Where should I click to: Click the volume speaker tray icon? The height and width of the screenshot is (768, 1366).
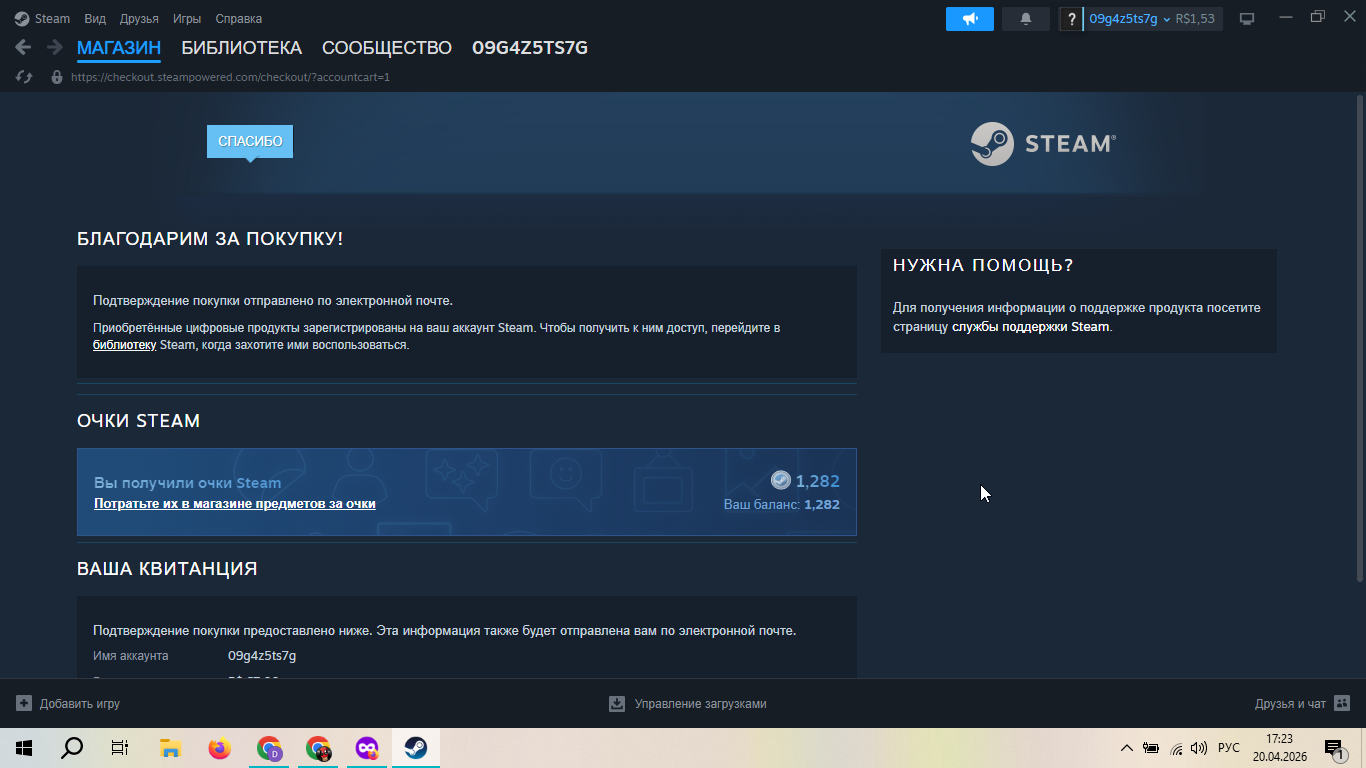click(1199, 748)
